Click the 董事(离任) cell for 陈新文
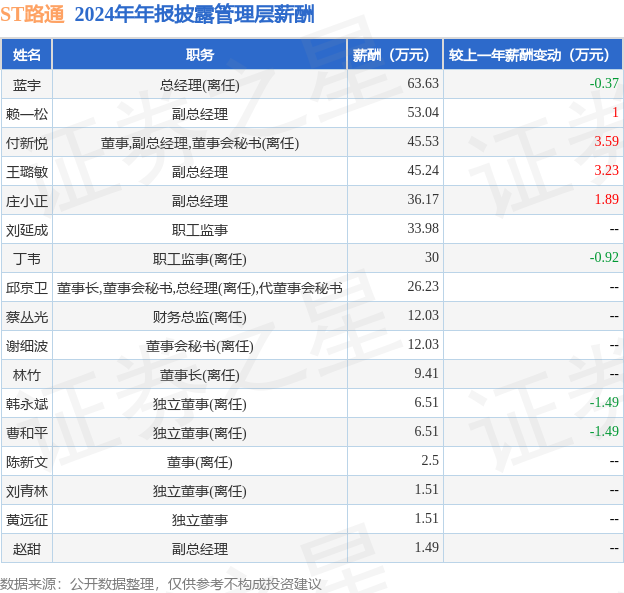 click(200, 463)
